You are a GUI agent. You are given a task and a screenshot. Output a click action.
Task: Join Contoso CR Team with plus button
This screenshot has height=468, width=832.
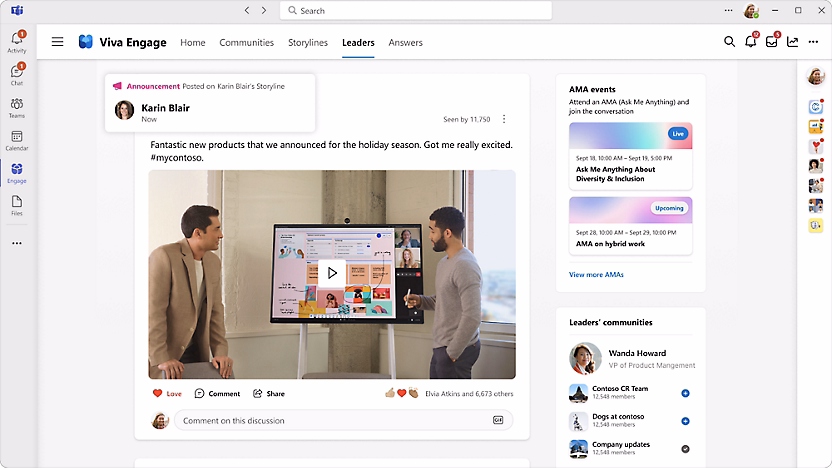686,393
